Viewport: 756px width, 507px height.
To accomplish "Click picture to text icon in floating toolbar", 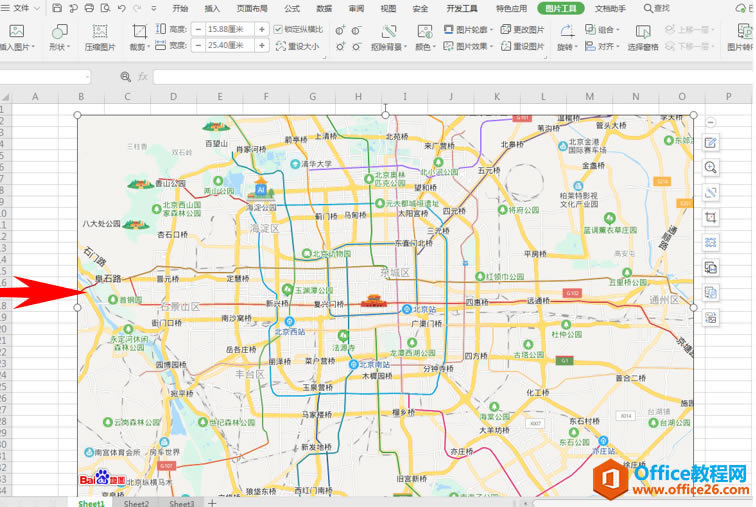I will [710, 293].
